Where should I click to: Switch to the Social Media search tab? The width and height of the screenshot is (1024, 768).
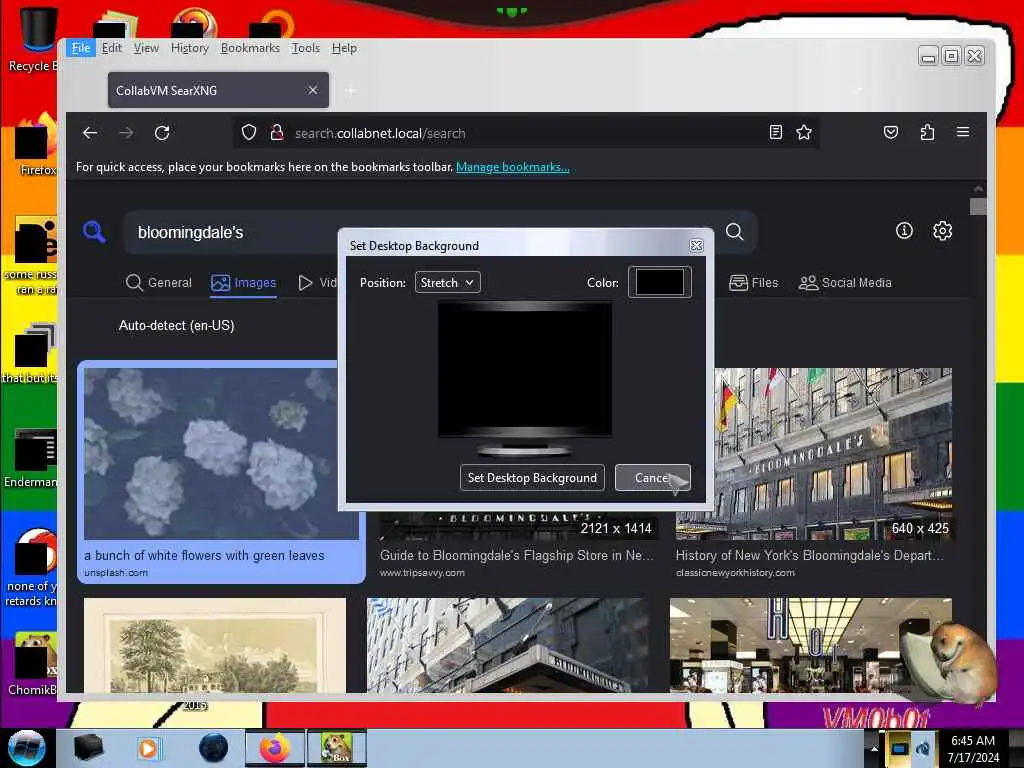tap(845, 282)
